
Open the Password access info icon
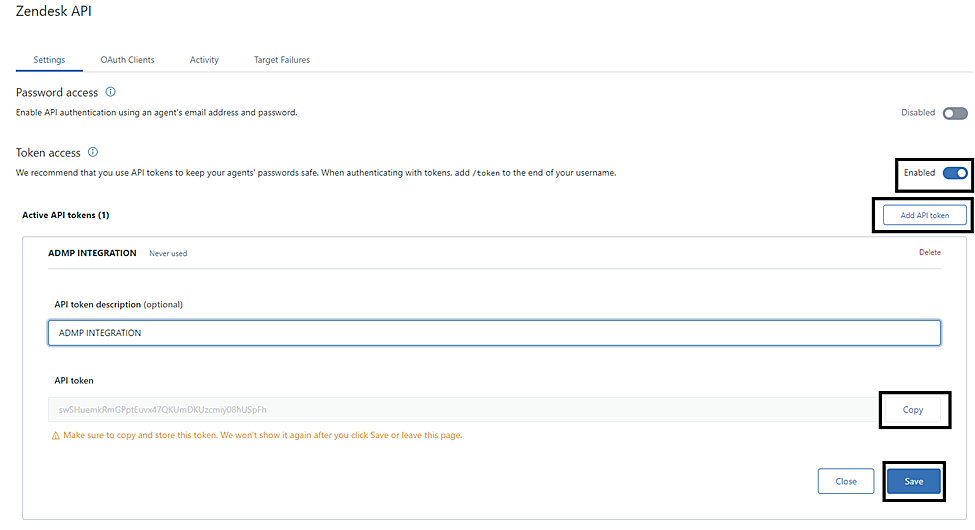110,92
